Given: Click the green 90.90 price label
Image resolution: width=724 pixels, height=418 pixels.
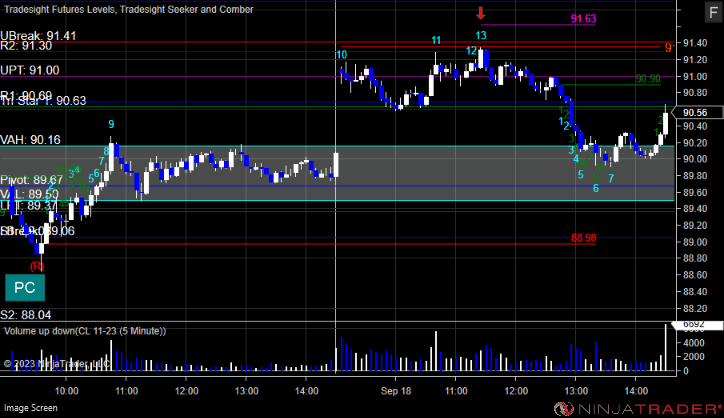Looking at the screenshot, I should coord(648,79).
